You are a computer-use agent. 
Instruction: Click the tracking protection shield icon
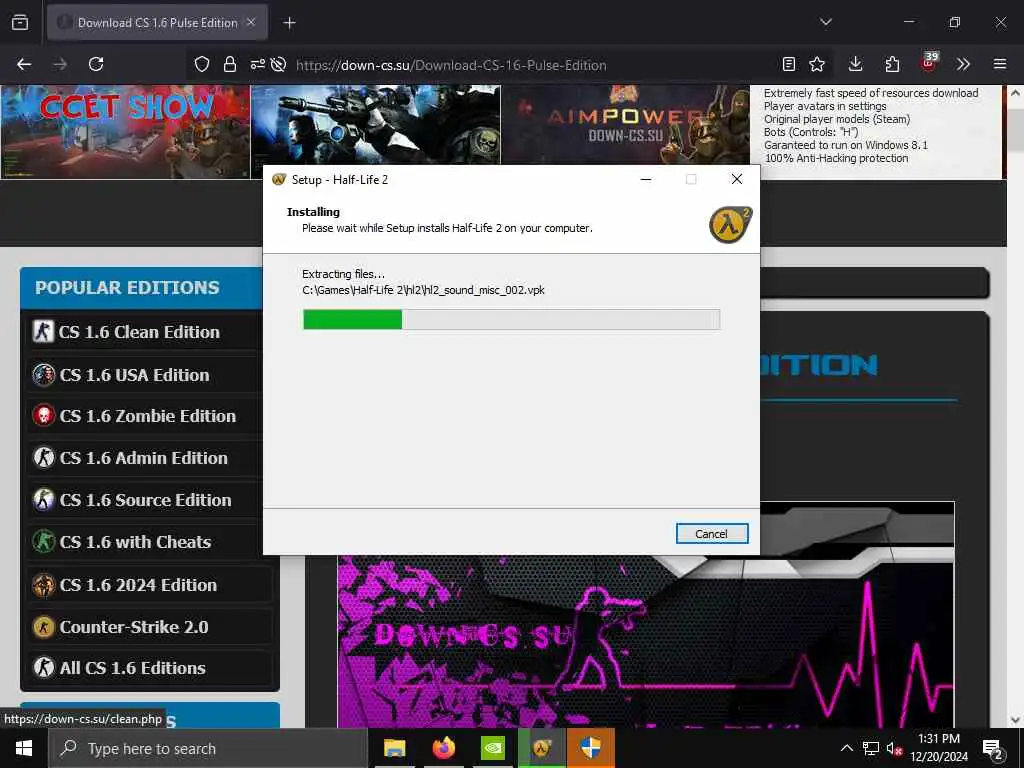pyautogui.click(x=202, y=64)
